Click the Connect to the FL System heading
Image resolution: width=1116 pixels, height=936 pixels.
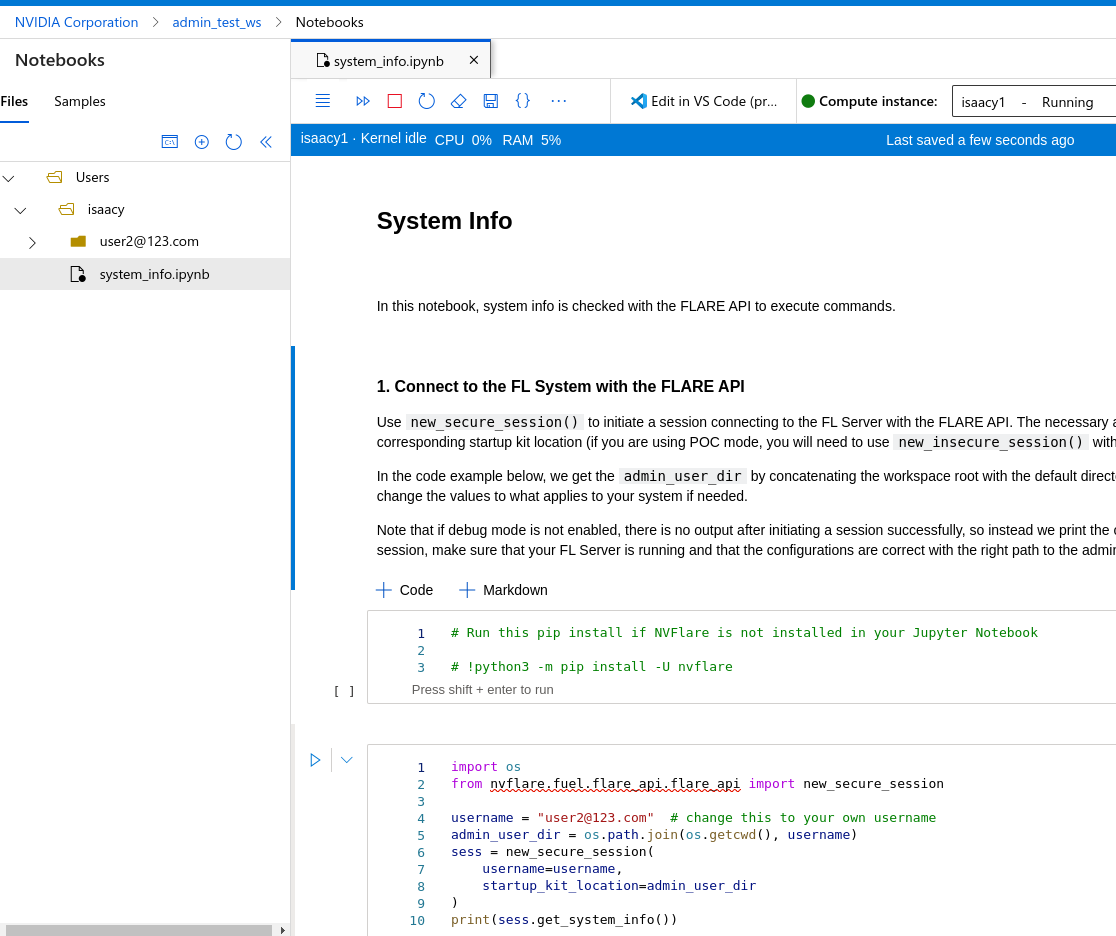[x=560, y=387]
